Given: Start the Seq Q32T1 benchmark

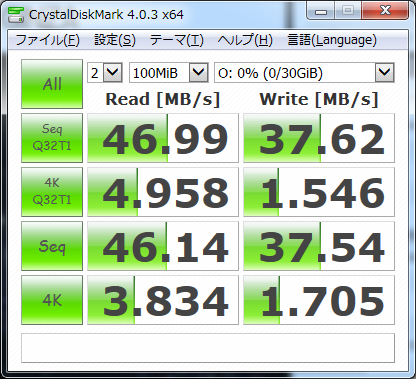Looking at the screenshot, I should pyautogui.click(x=52, y=138).
